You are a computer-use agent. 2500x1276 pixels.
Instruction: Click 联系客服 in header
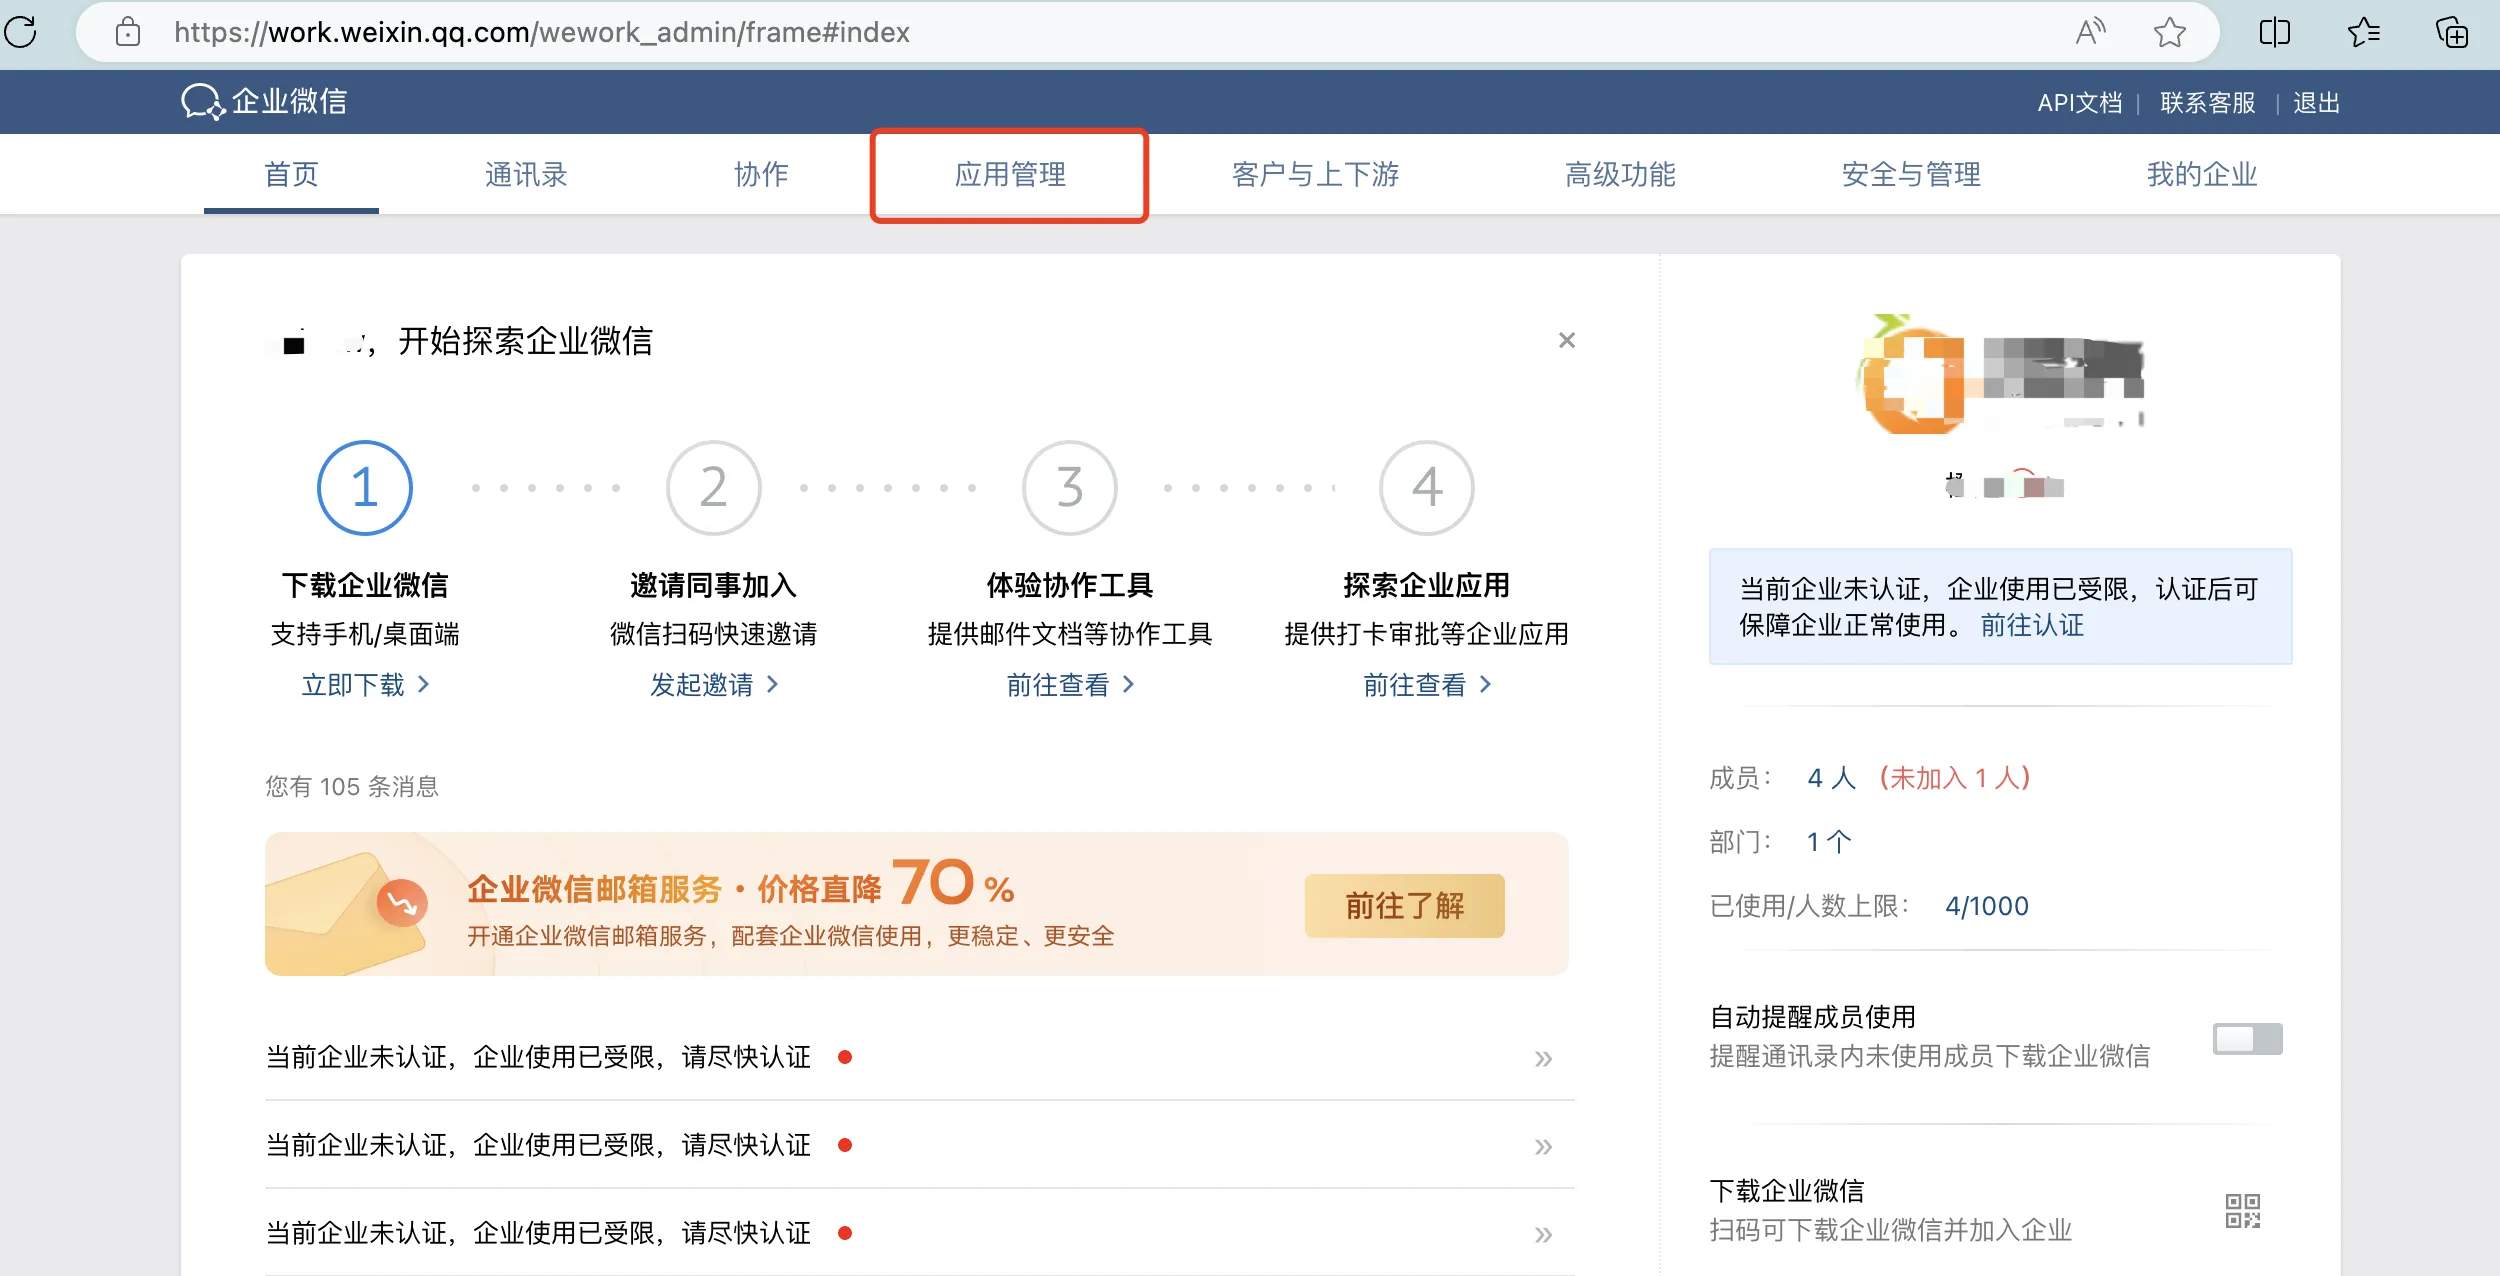click(2207, 103)
